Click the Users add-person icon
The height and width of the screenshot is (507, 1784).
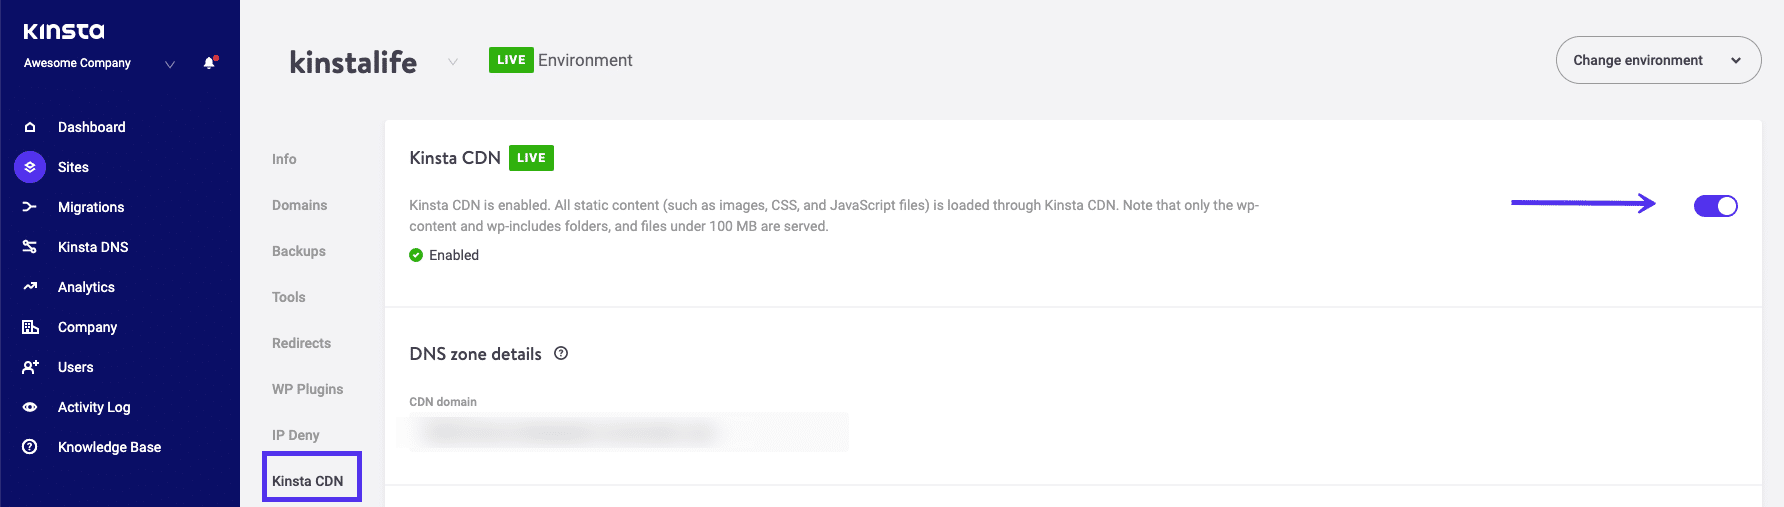(x=30, y=367)
